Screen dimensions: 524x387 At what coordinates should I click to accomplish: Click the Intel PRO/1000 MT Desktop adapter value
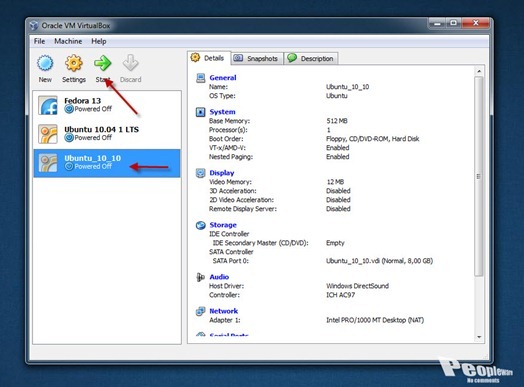pos(375,320)
